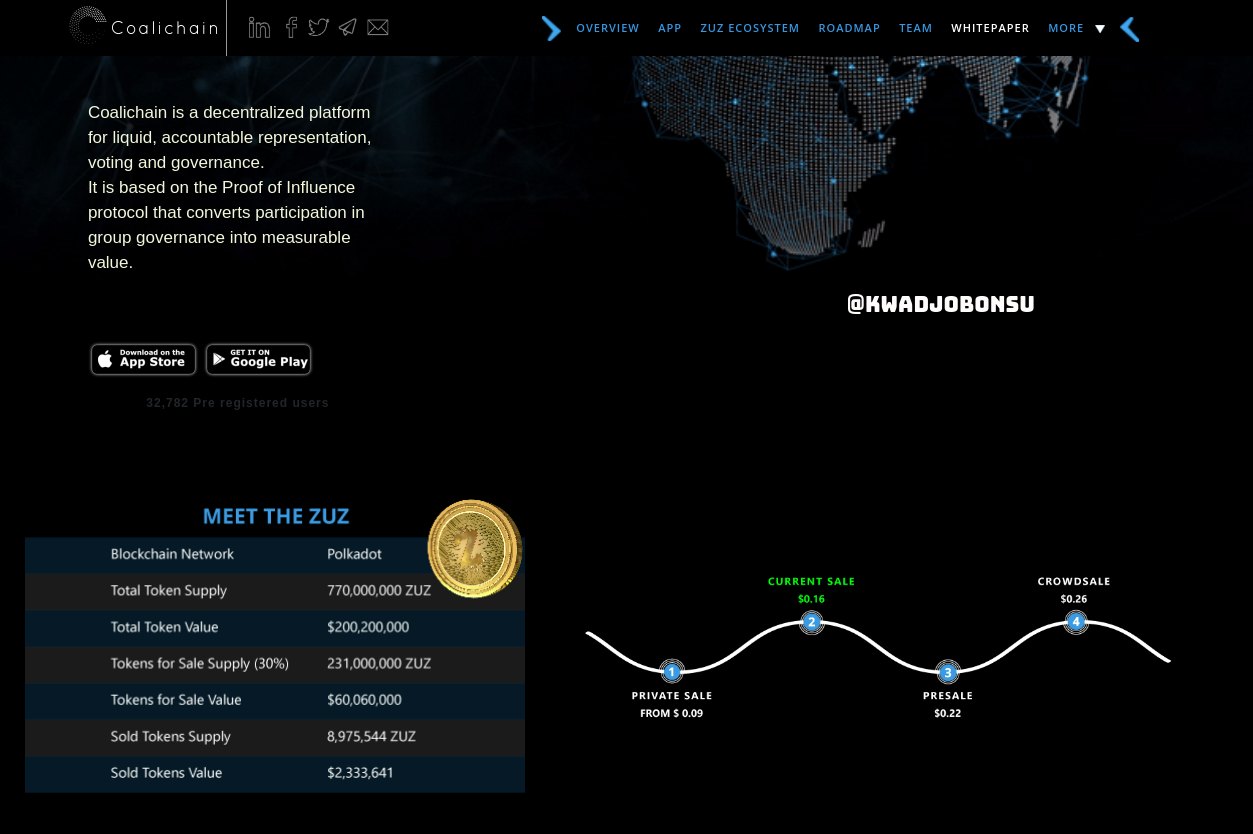This screenshot has width=1253, height=834.
Task: Click the email envelope icon
Action: (378, 27)
